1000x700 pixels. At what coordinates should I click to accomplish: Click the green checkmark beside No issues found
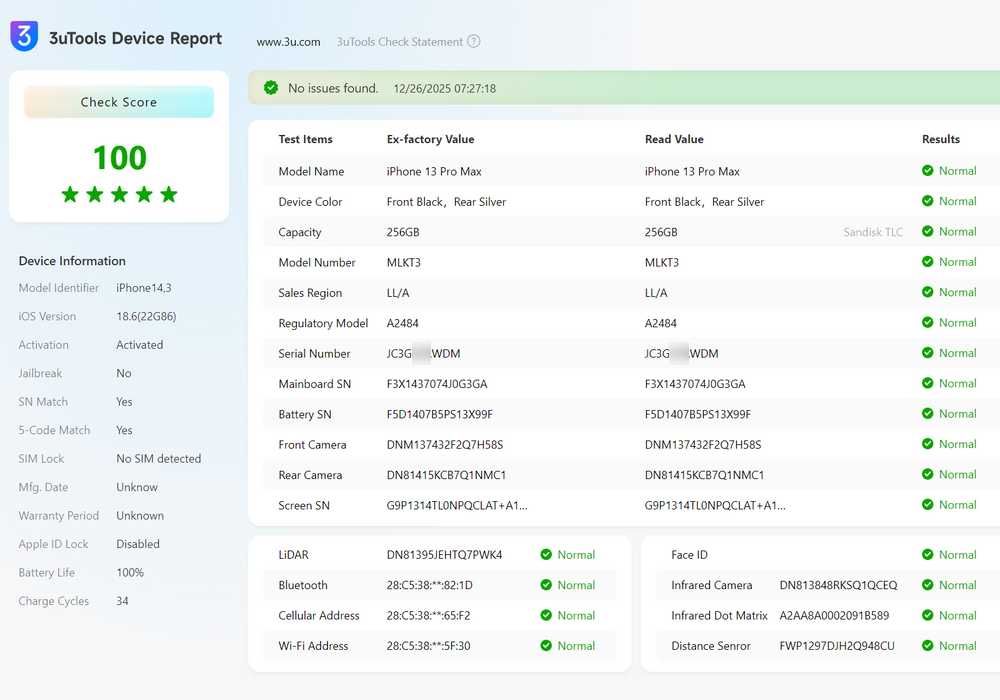[271, 88]
